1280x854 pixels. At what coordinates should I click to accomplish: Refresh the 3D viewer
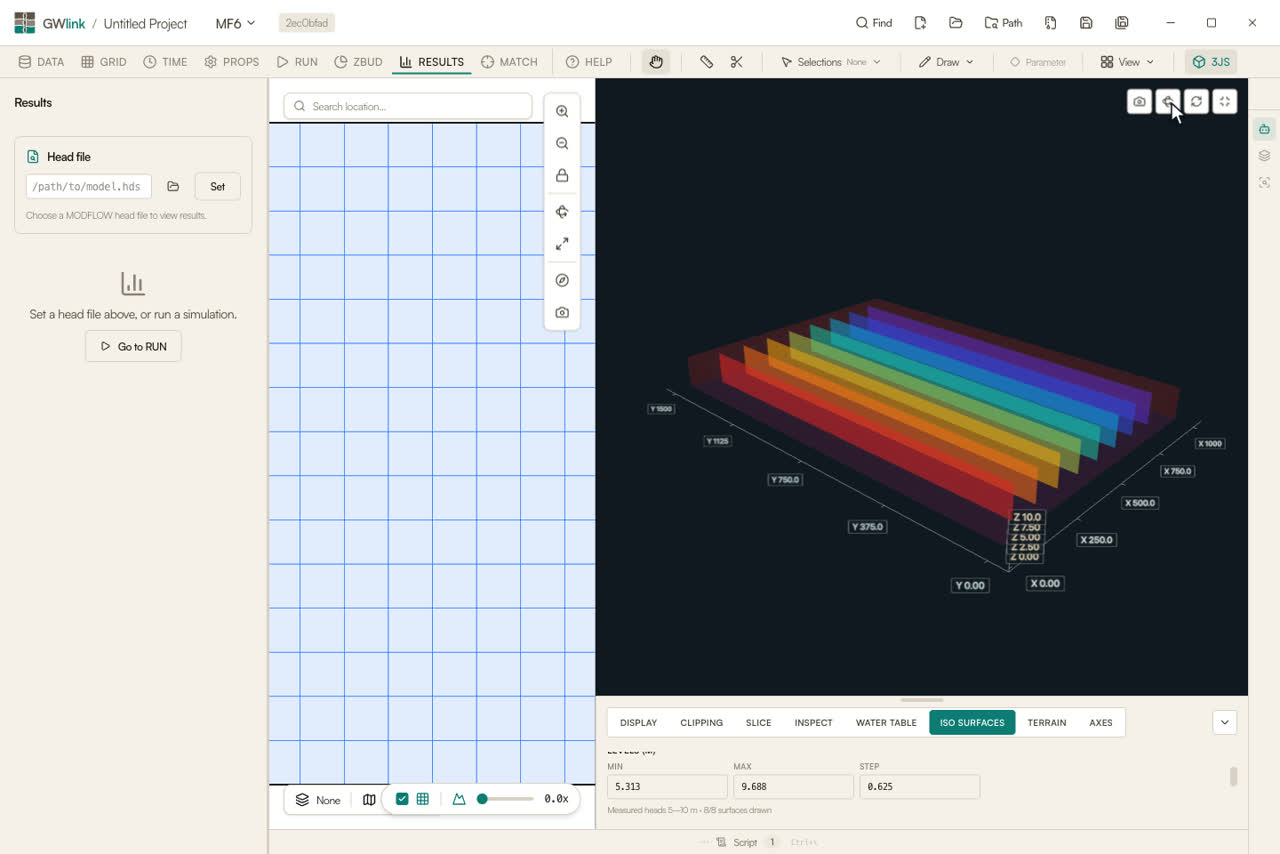coord(1196,102)
